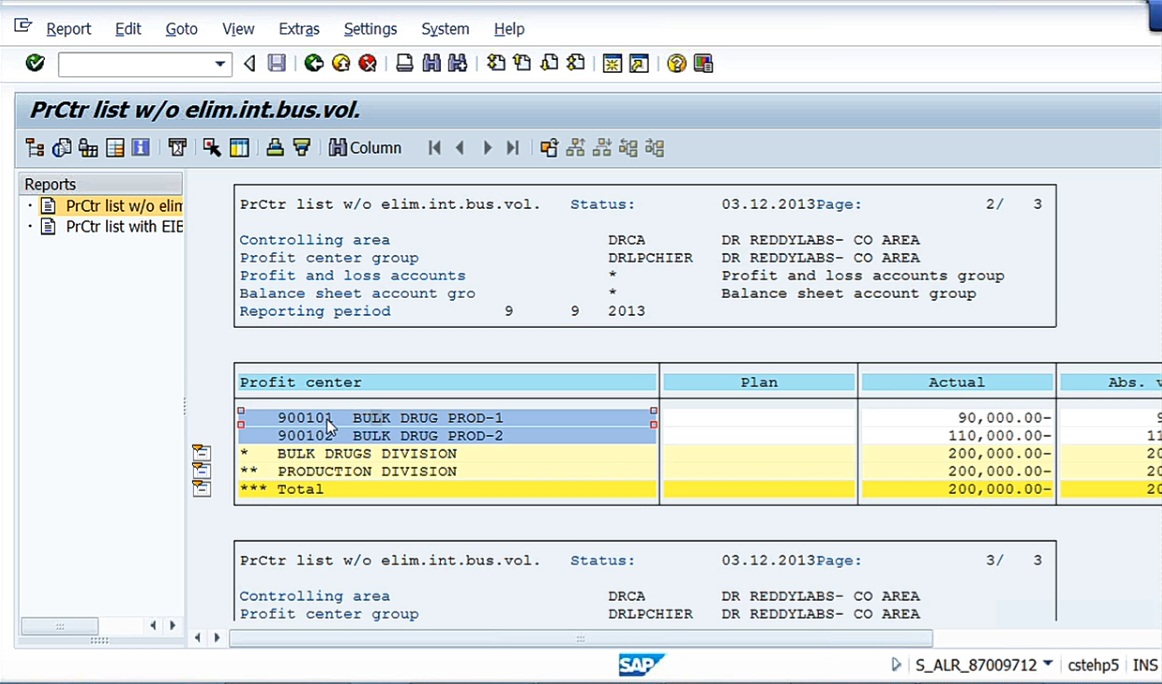Click the main report scroll-right arrow at the bottom
Viewport: 1162px width, 684px height.
(216, 637)
